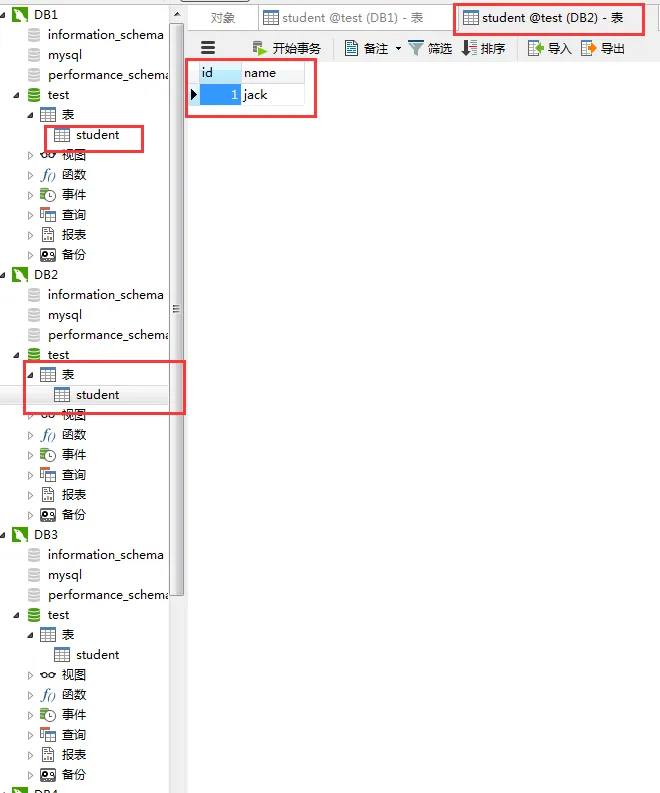
Task: Click the 导入 import icon
Action: pos(536,48)
